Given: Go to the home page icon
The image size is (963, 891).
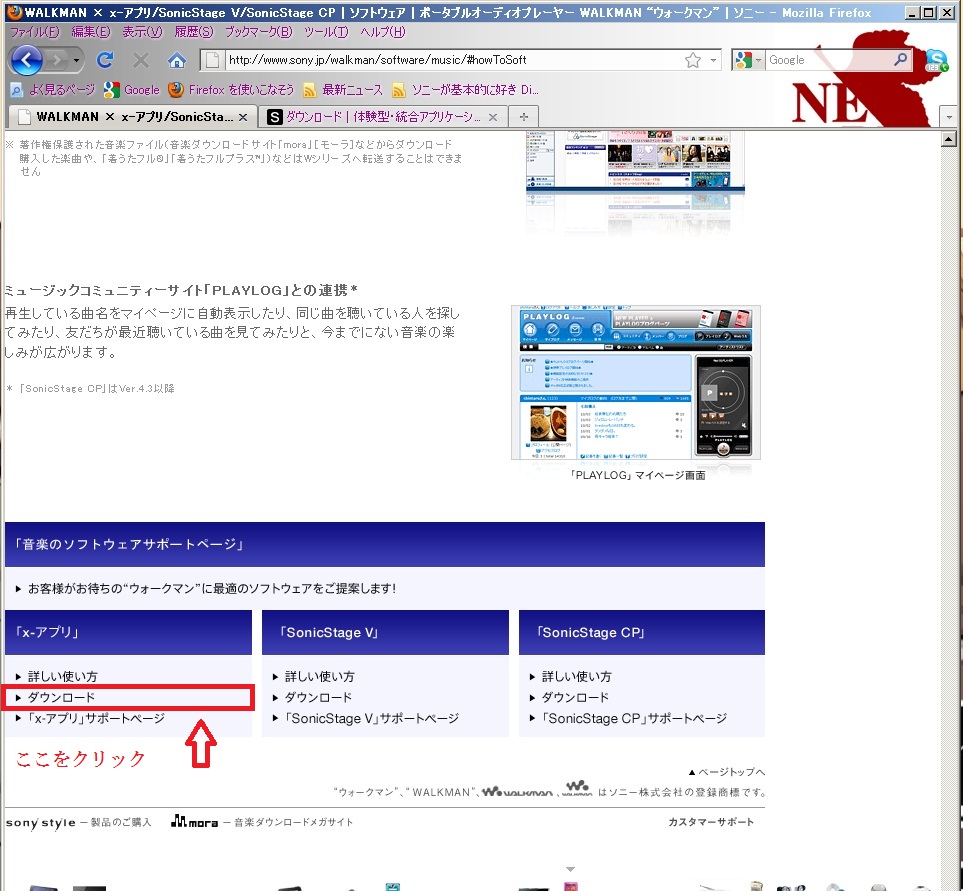Looking at the screenshot, I should (x=177, y=60).
